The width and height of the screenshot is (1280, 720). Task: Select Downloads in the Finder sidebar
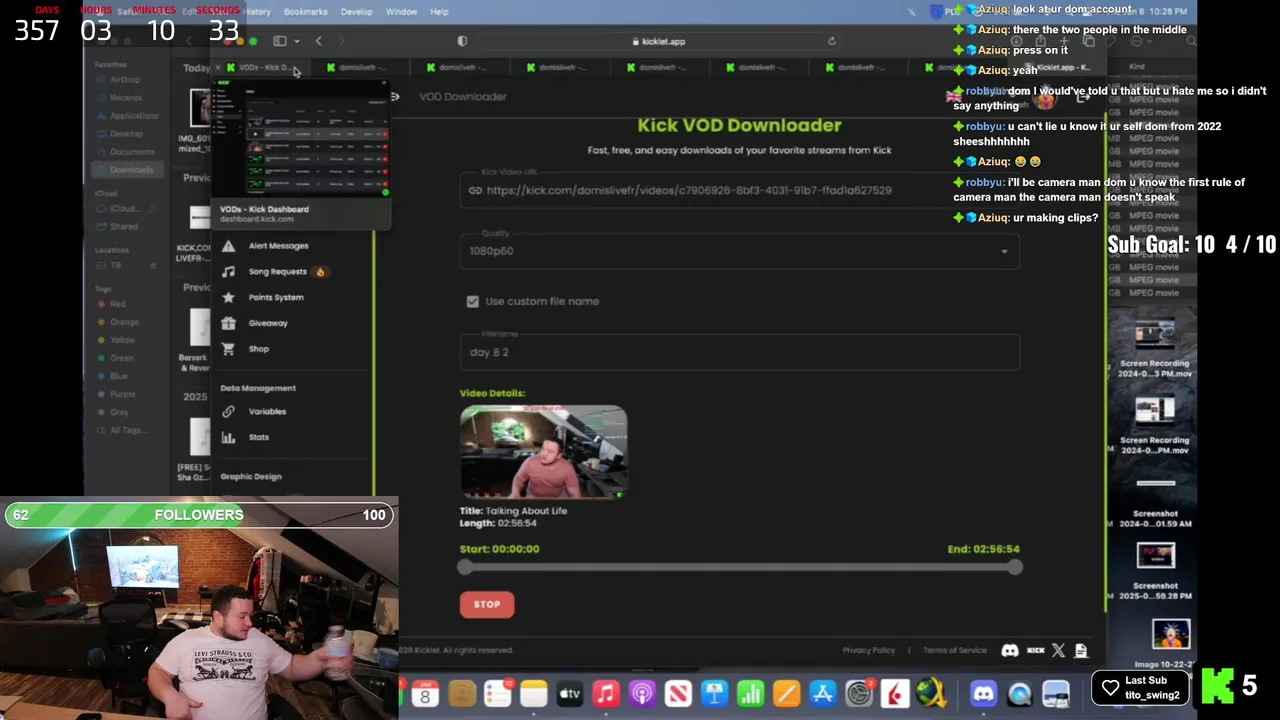130,170
